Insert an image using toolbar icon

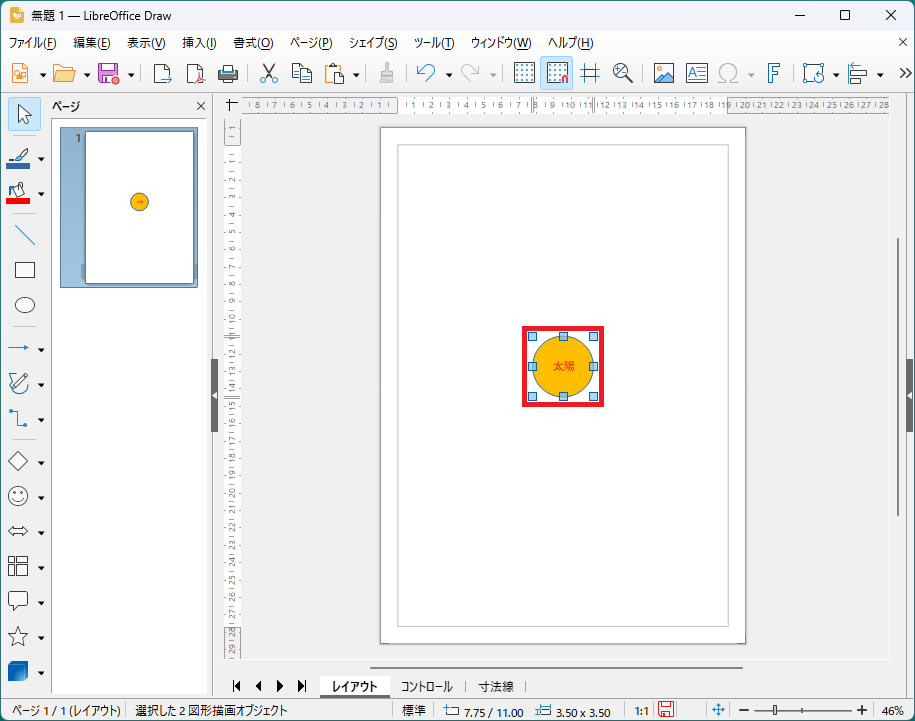click(664, 73)
